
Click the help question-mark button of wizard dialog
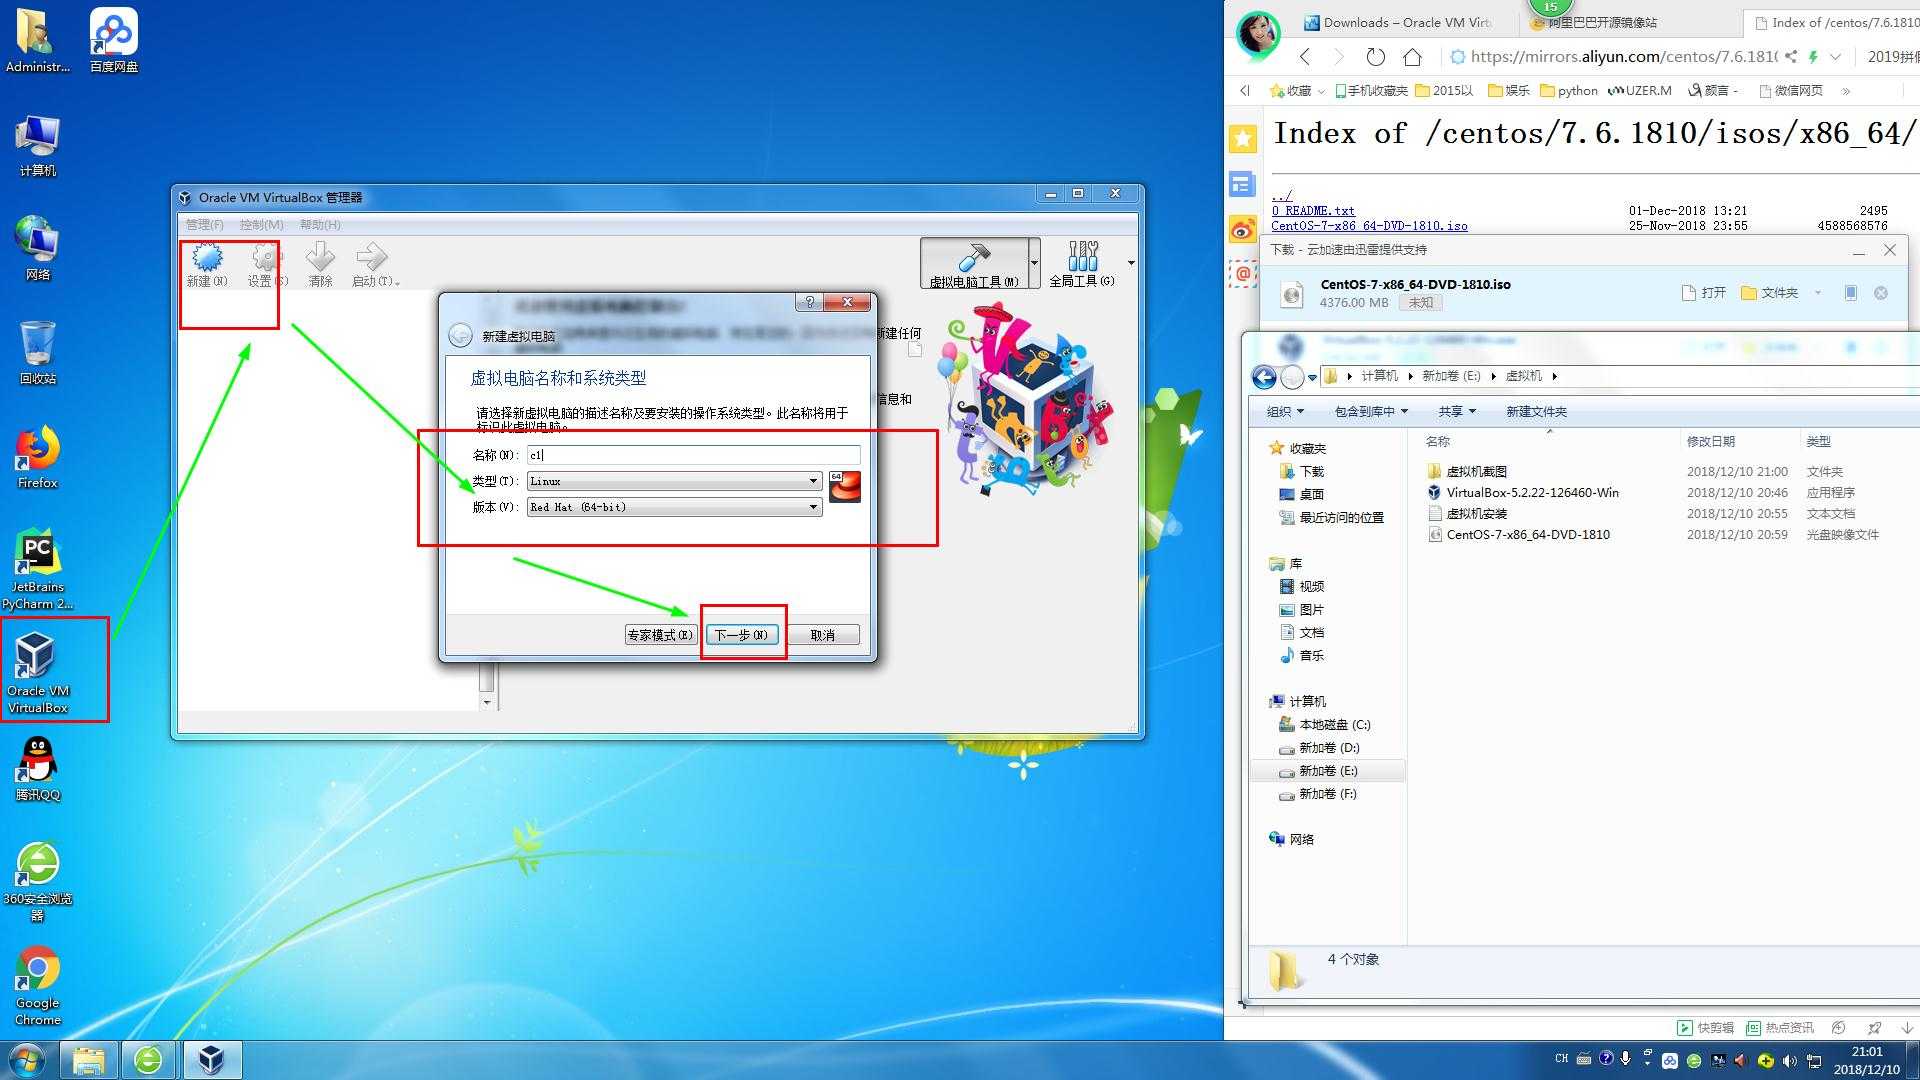pyautogui.click(x=809, y=302)
